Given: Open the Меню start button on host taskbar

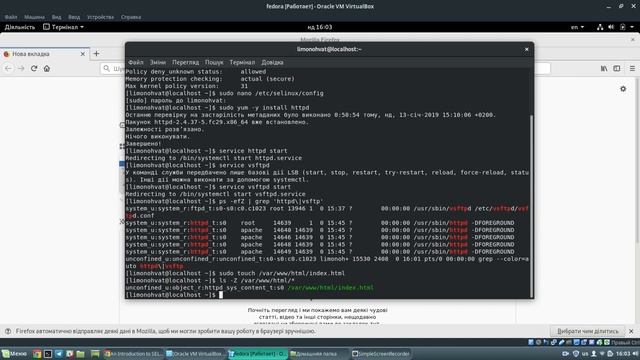Looking at the screenshot, I should point(14,354).
